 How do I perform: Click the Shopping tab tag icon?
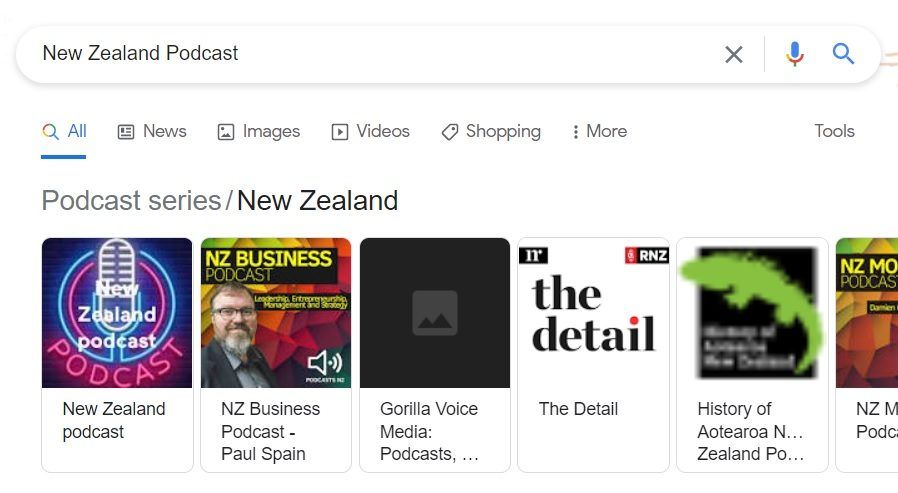[x=450, y=132]
